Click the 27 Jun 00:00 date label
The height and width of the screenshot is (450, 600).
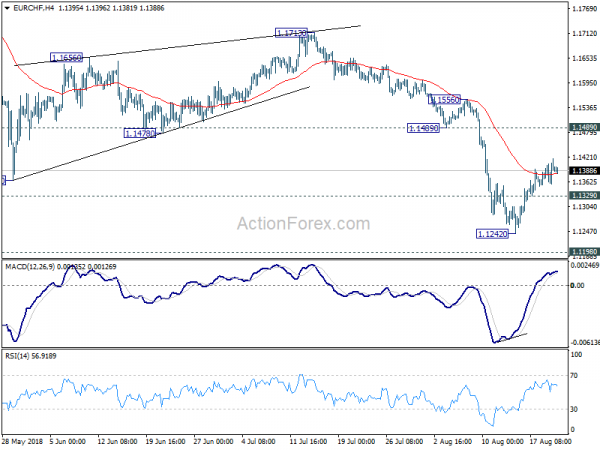(x=214, y=442)
